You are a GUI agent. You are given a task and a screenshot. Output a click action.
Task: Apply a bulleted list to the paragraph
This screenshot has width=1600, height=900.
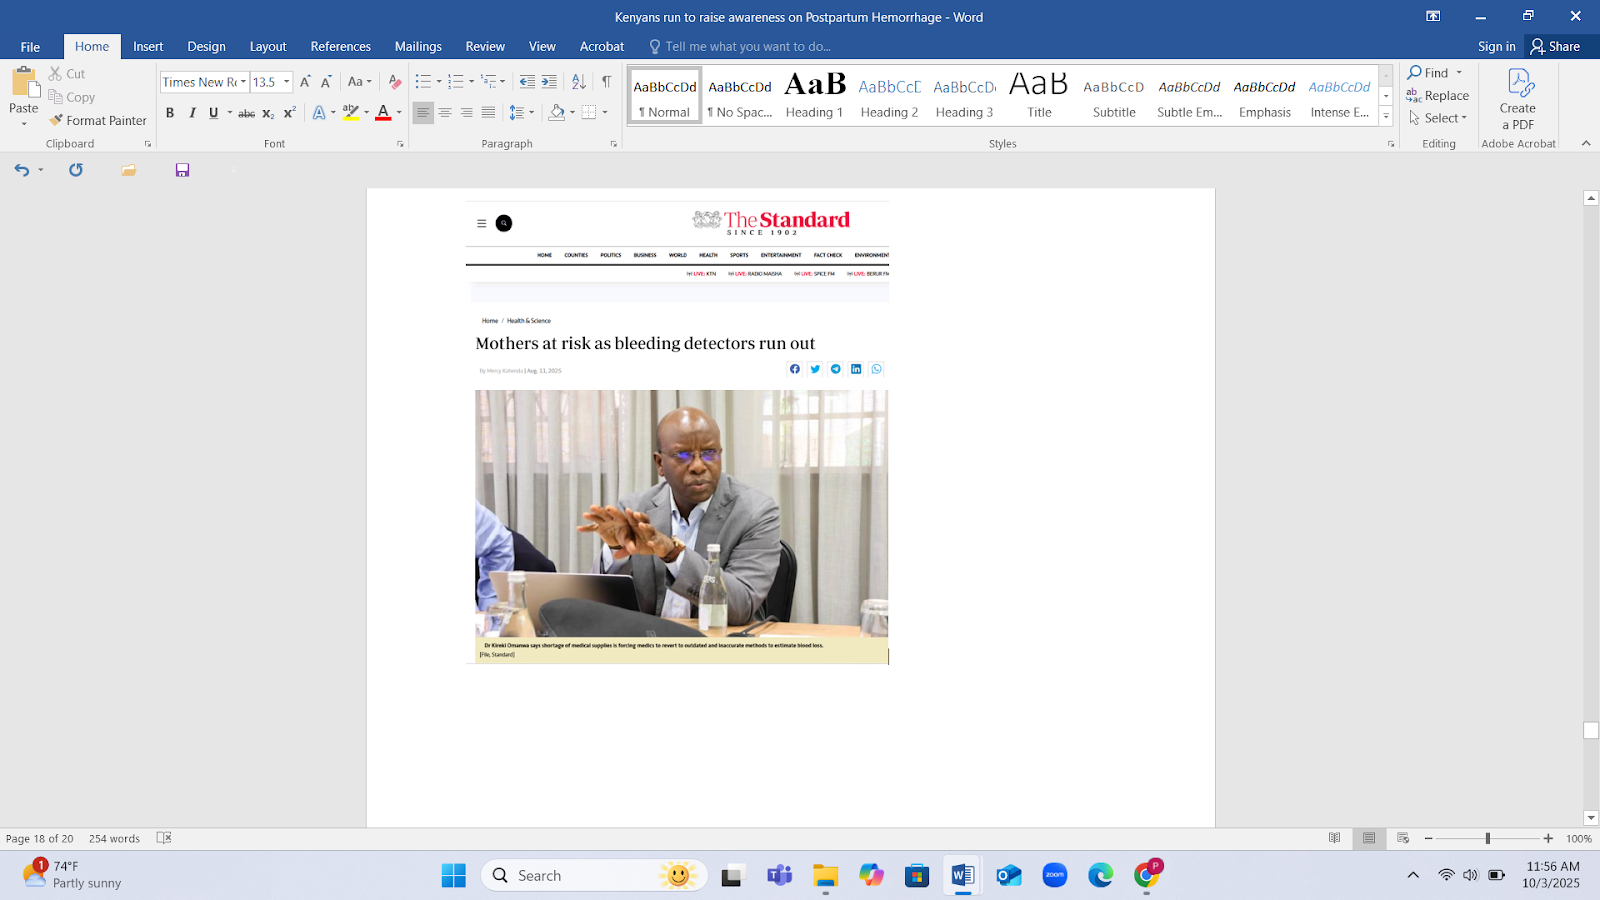pyautogui.click(x=423, y=82)
